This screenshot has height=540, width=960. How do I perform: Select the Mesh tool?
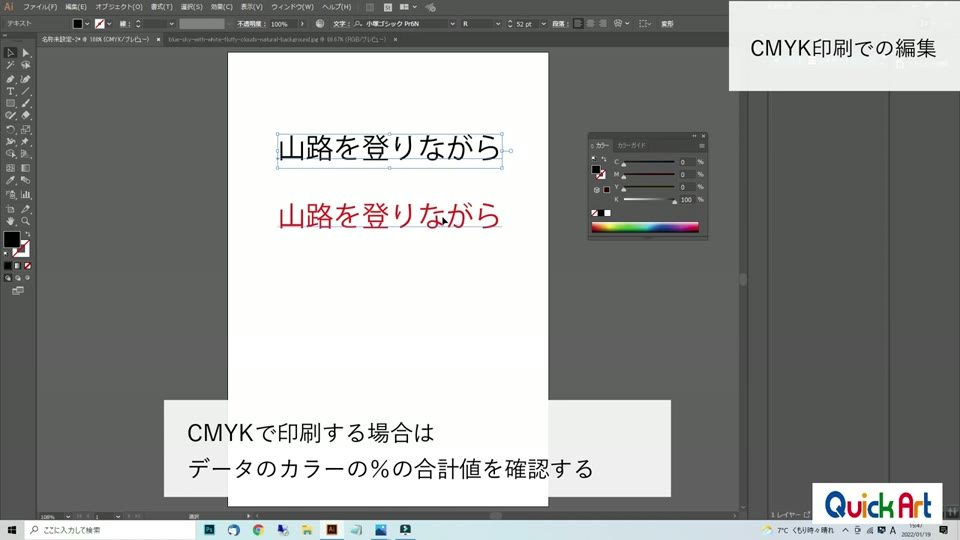click(x=10, y=168)
